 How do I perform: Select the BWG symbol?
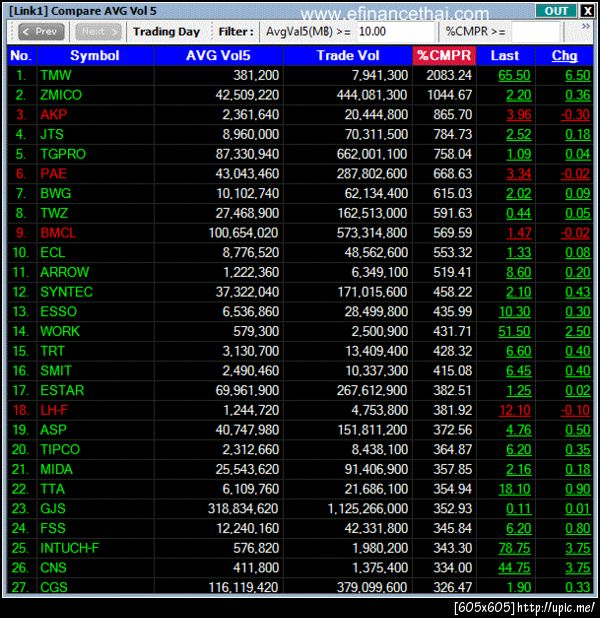56,194
